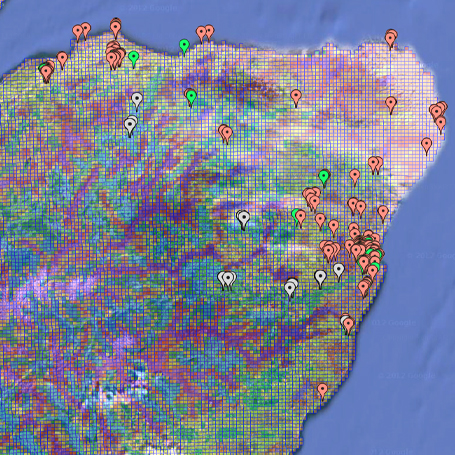Select the green marker on the north coast shoreline

point(184,47)
